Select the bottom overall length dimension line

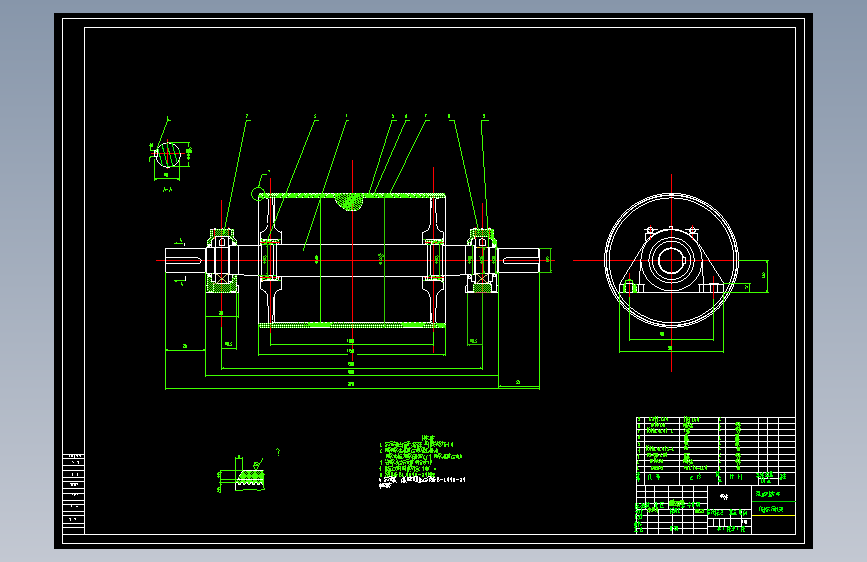tap(352, 389)
